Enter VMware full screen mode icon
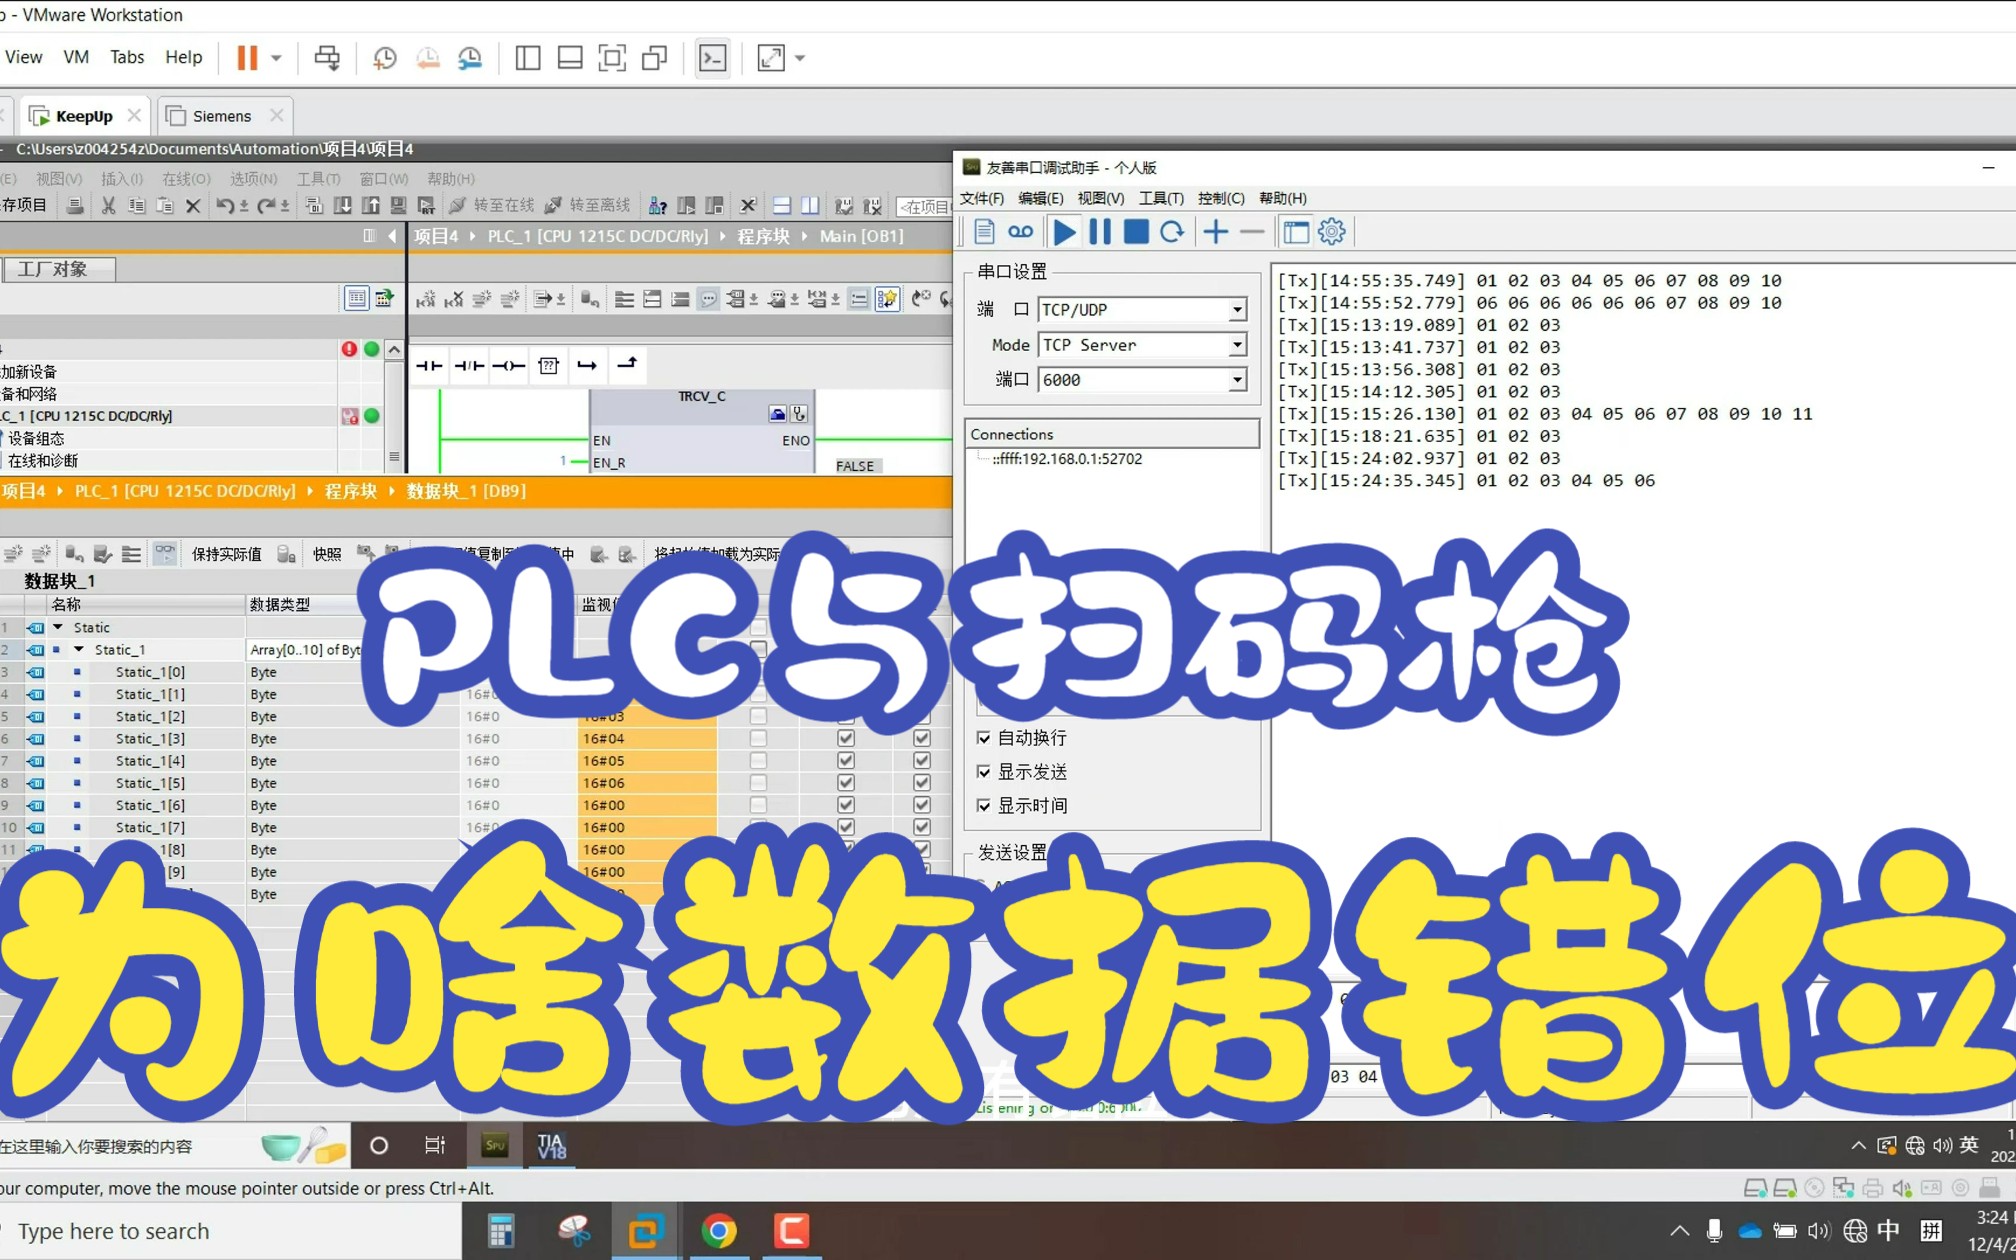 (612, 58)
